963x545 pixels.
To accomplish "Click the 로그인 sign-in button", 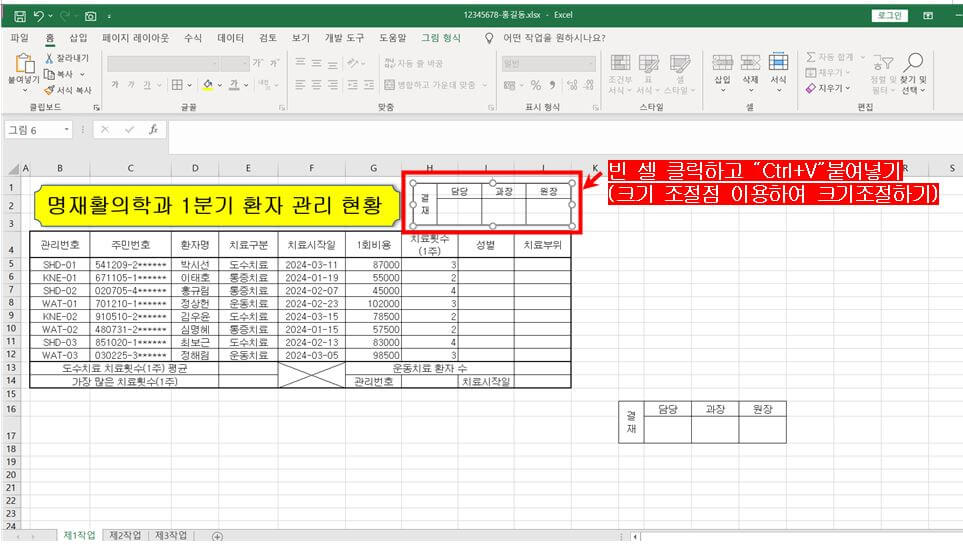I will point(889,15).
